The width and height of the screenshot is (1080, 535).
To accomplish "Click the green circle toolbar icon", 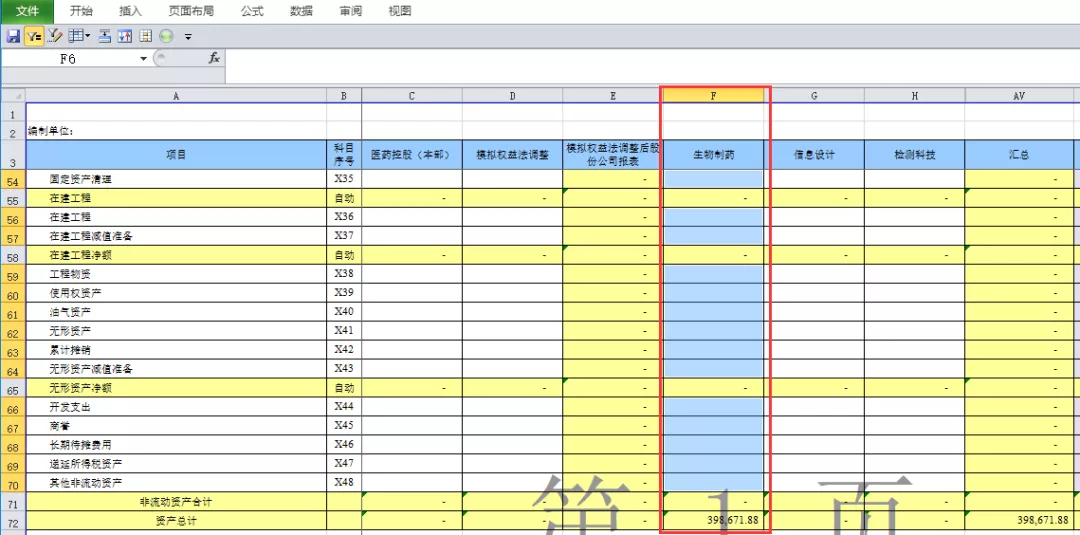I will (x=166, y=36).
